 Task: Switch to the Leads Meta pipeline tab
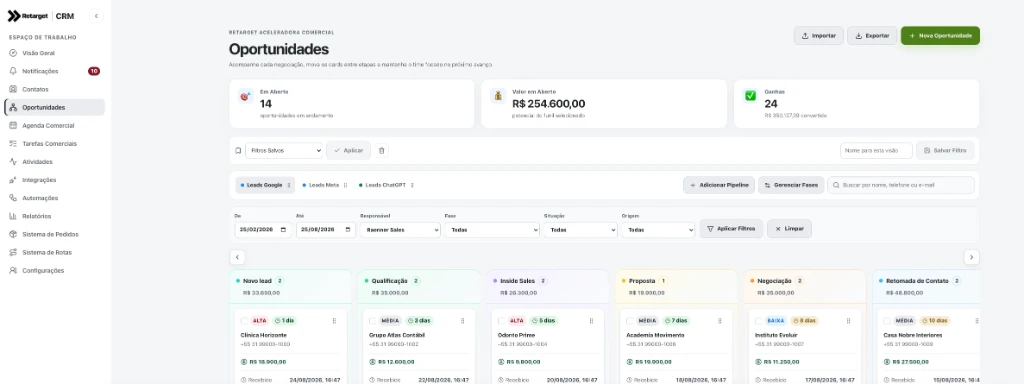[325, 185]
